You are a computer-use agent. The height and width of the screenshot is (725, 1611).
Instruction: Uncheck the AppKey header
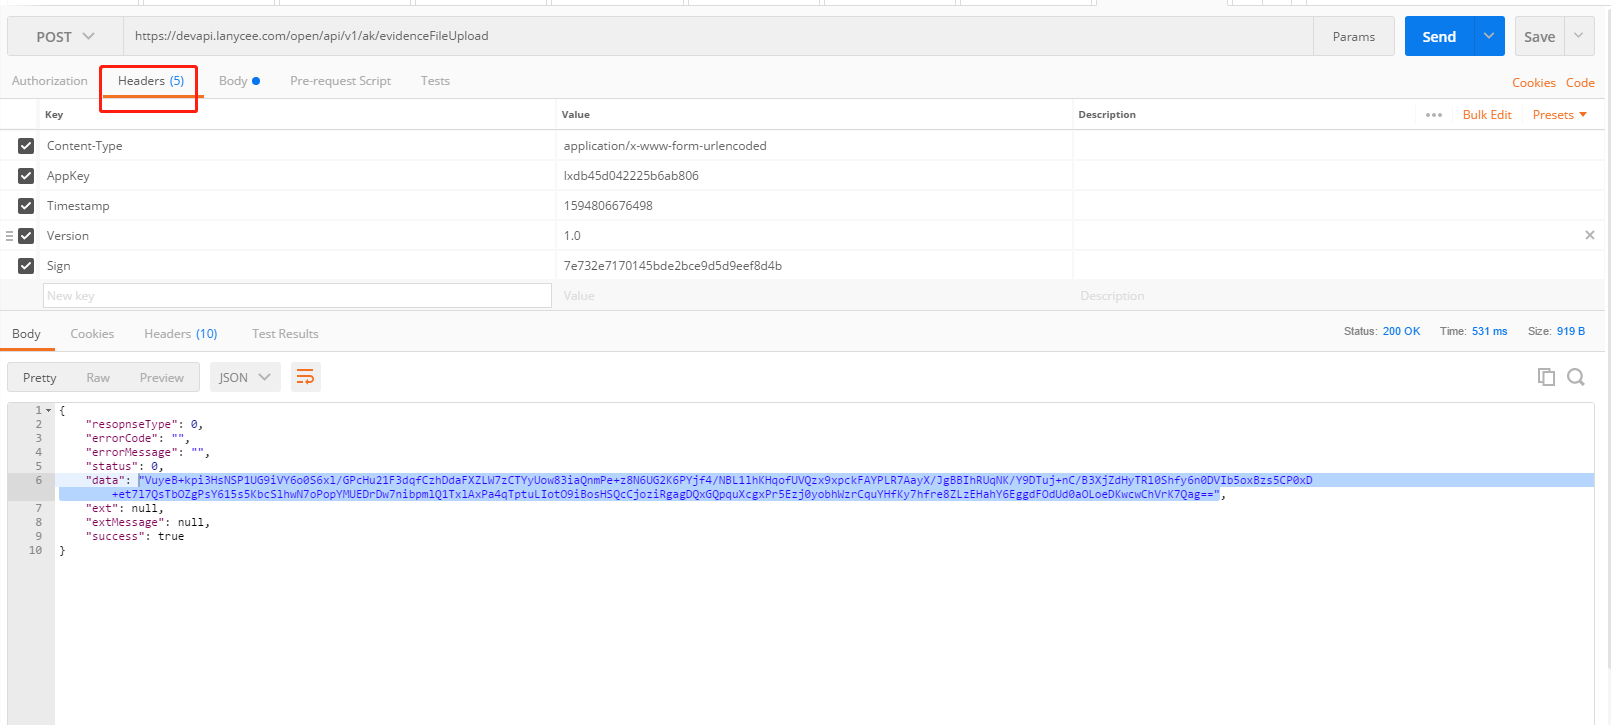(x=26, y=176)
